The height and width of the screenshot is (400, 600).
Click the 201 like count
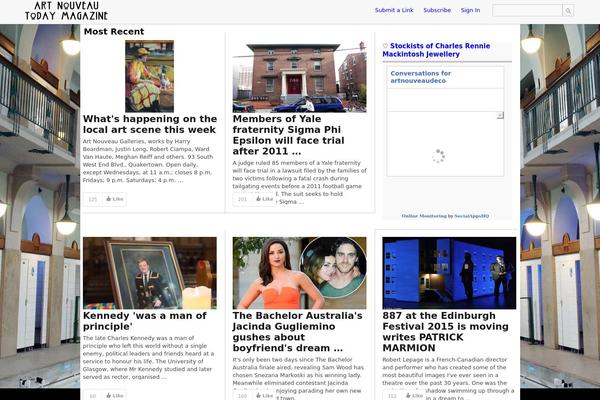tap(242, 199)
